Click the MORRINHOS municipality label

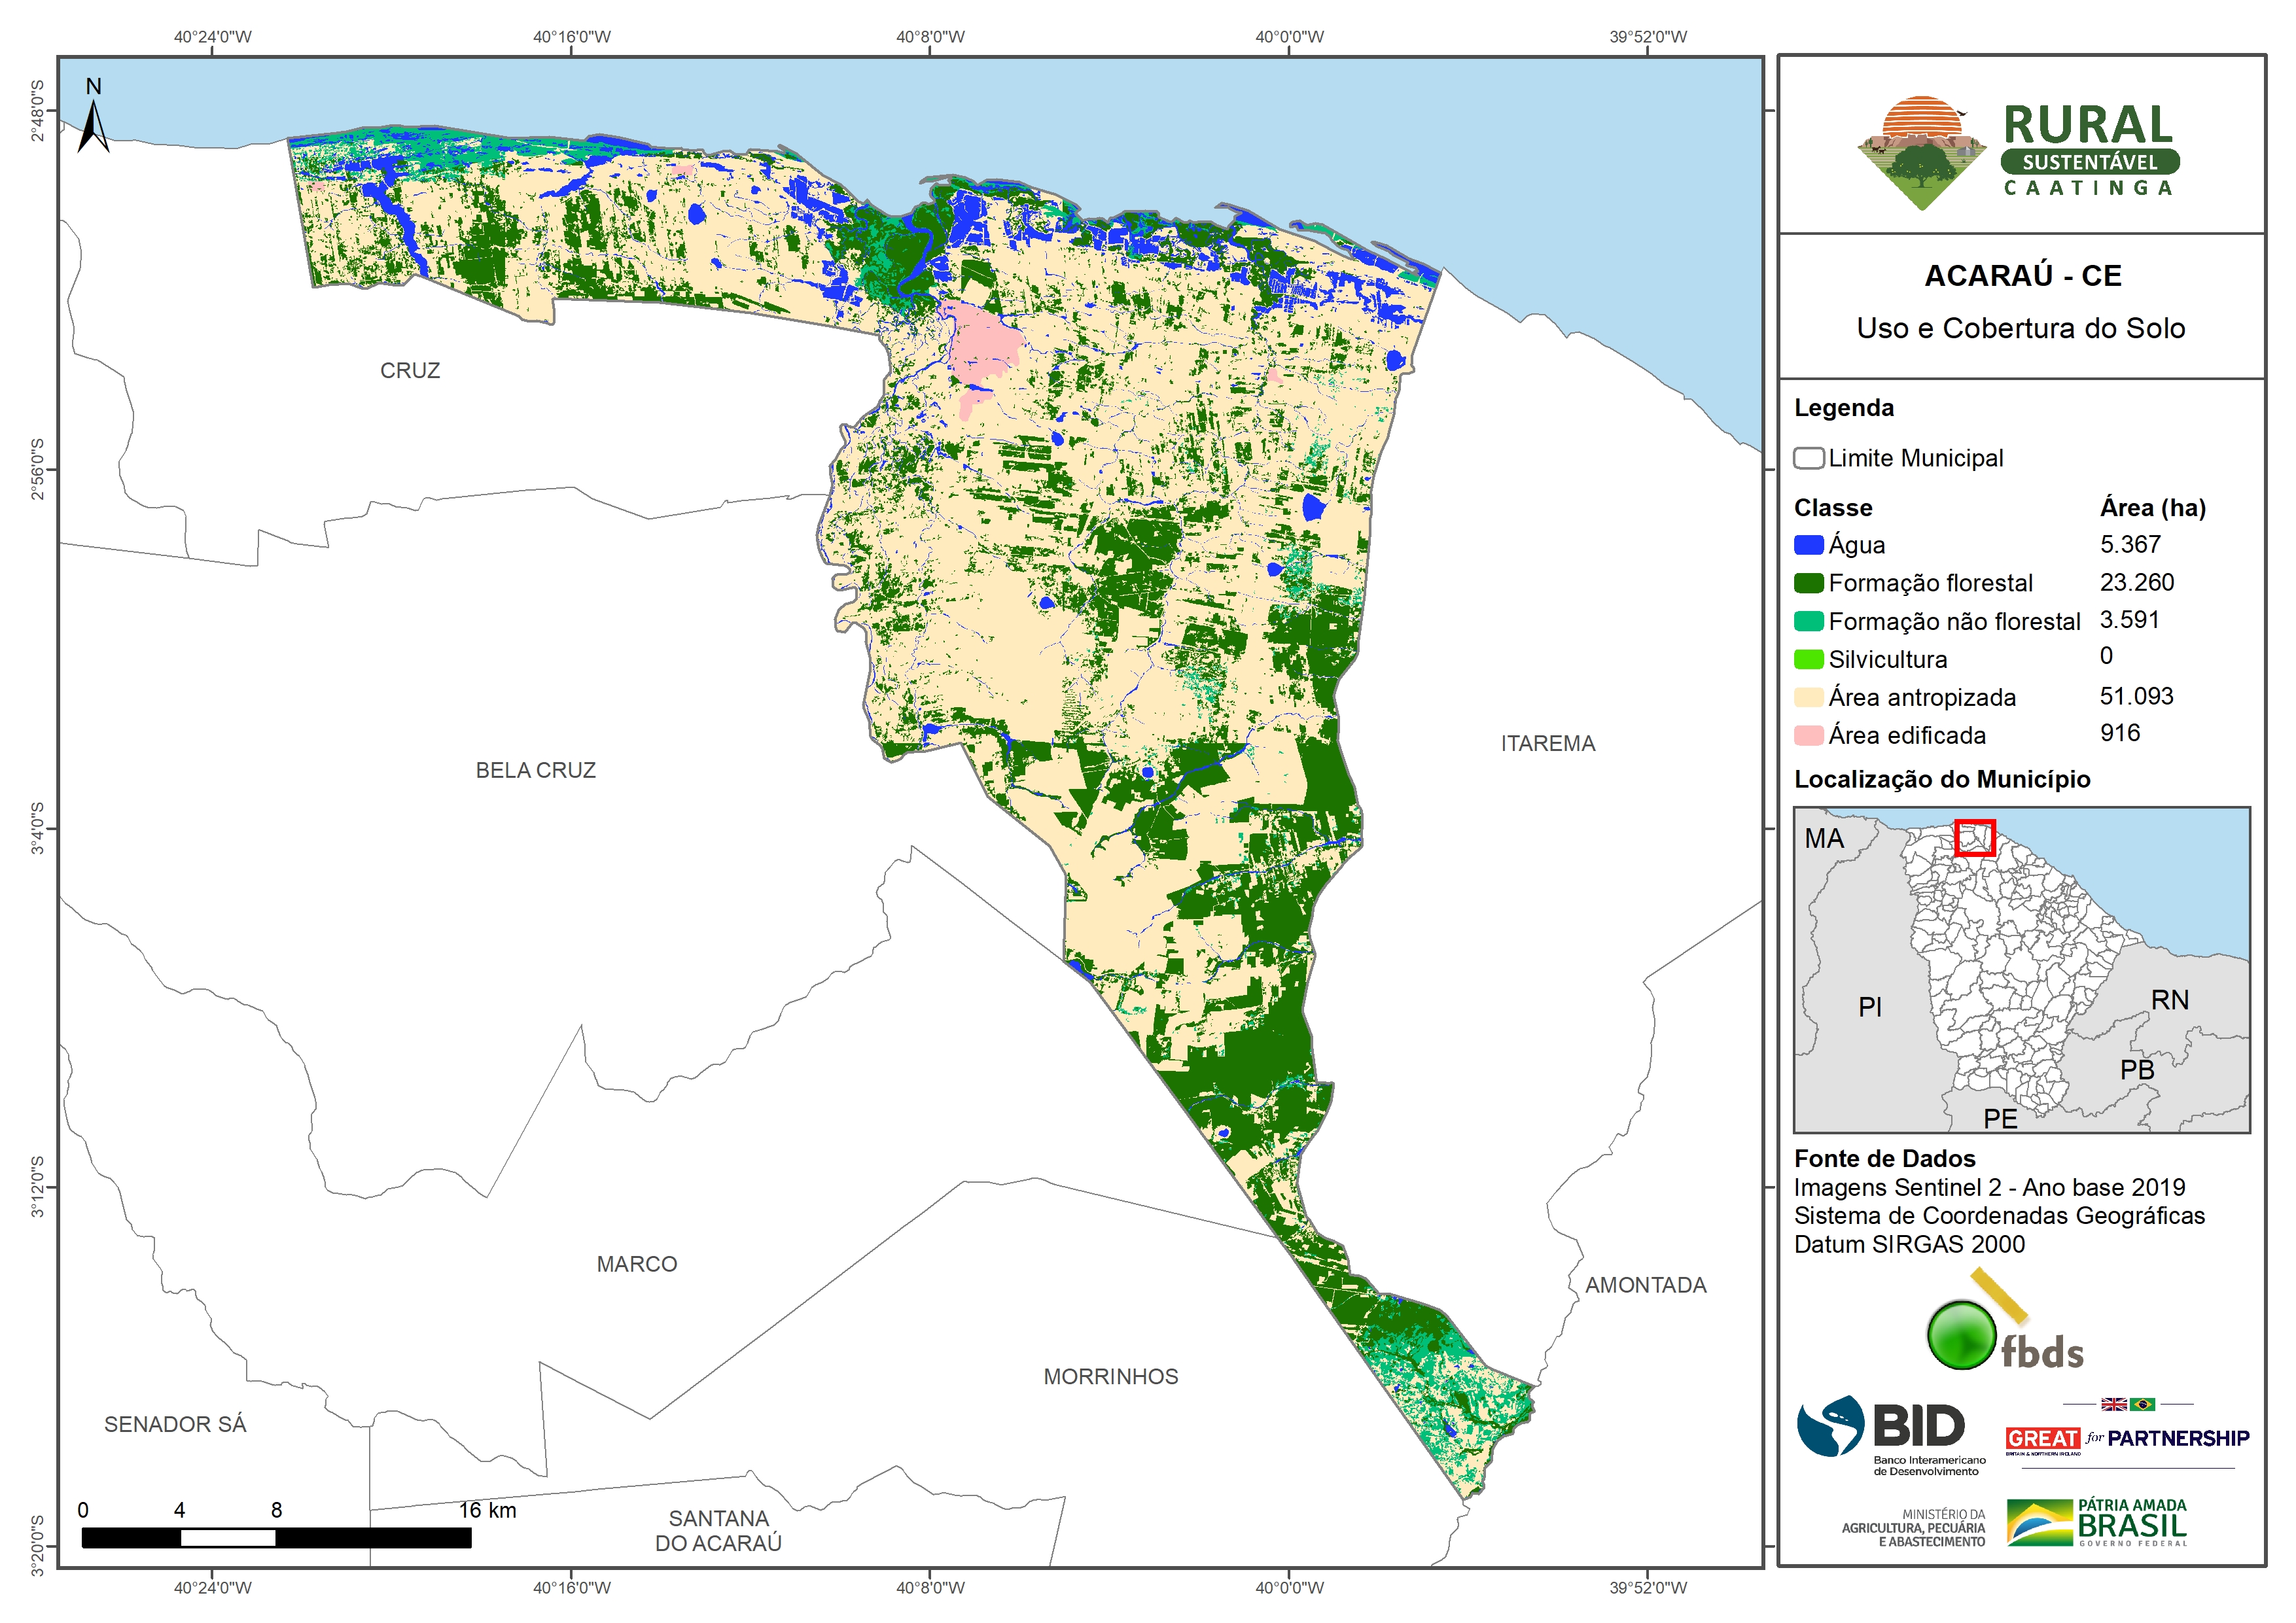(x=1110, y=1376)
